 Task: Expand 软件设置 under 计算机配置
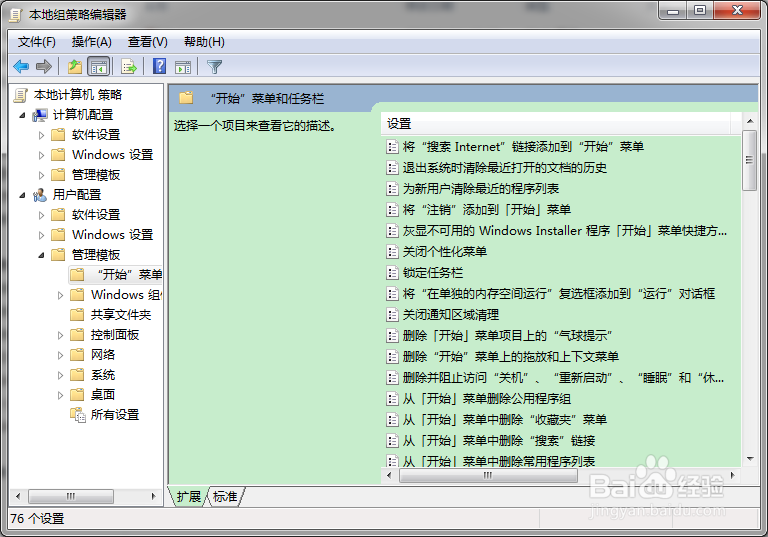pos(41,135)
